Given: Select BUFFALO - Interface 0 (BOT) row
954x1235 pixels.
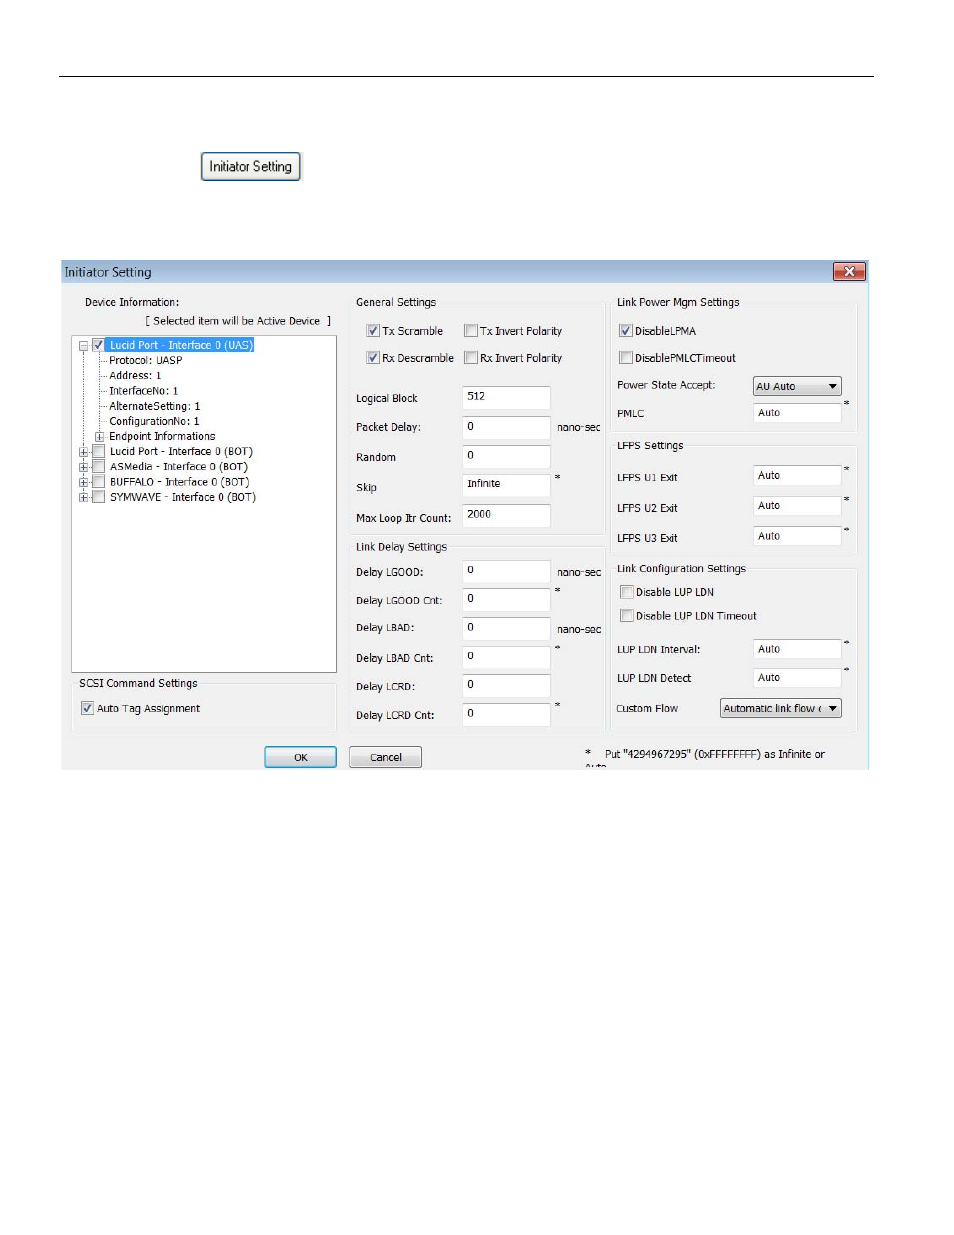Looking at the screenshot, I should click(x=179, y=482).
